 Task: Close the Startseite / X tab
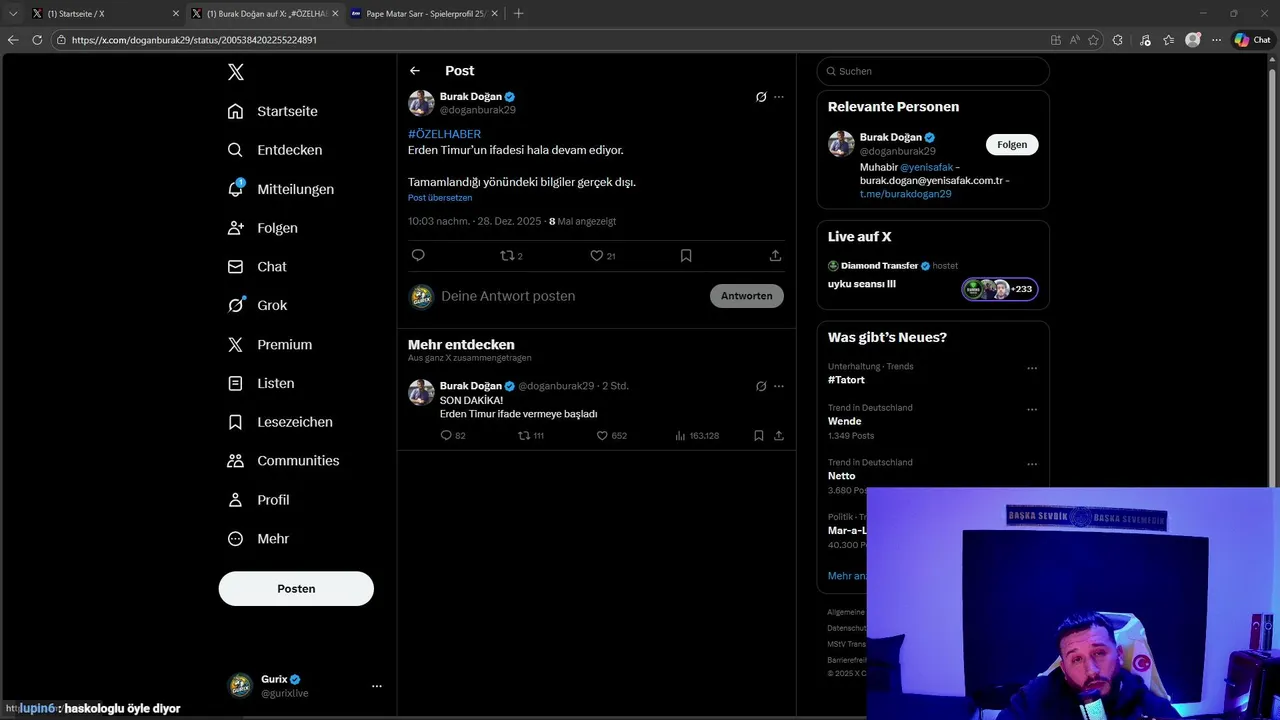[x=176, y=14]
